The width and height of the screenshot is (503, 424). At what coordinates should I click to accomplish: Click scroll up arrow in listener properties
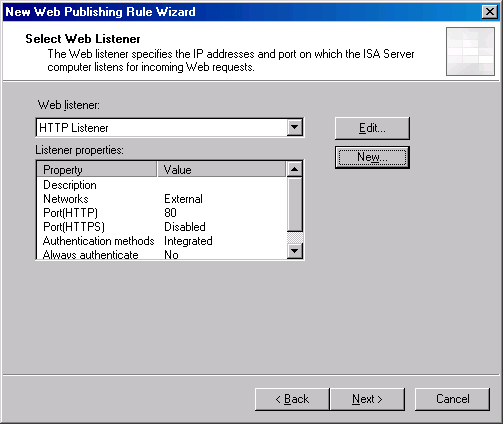pyautogui.click(x=295, y=169)
